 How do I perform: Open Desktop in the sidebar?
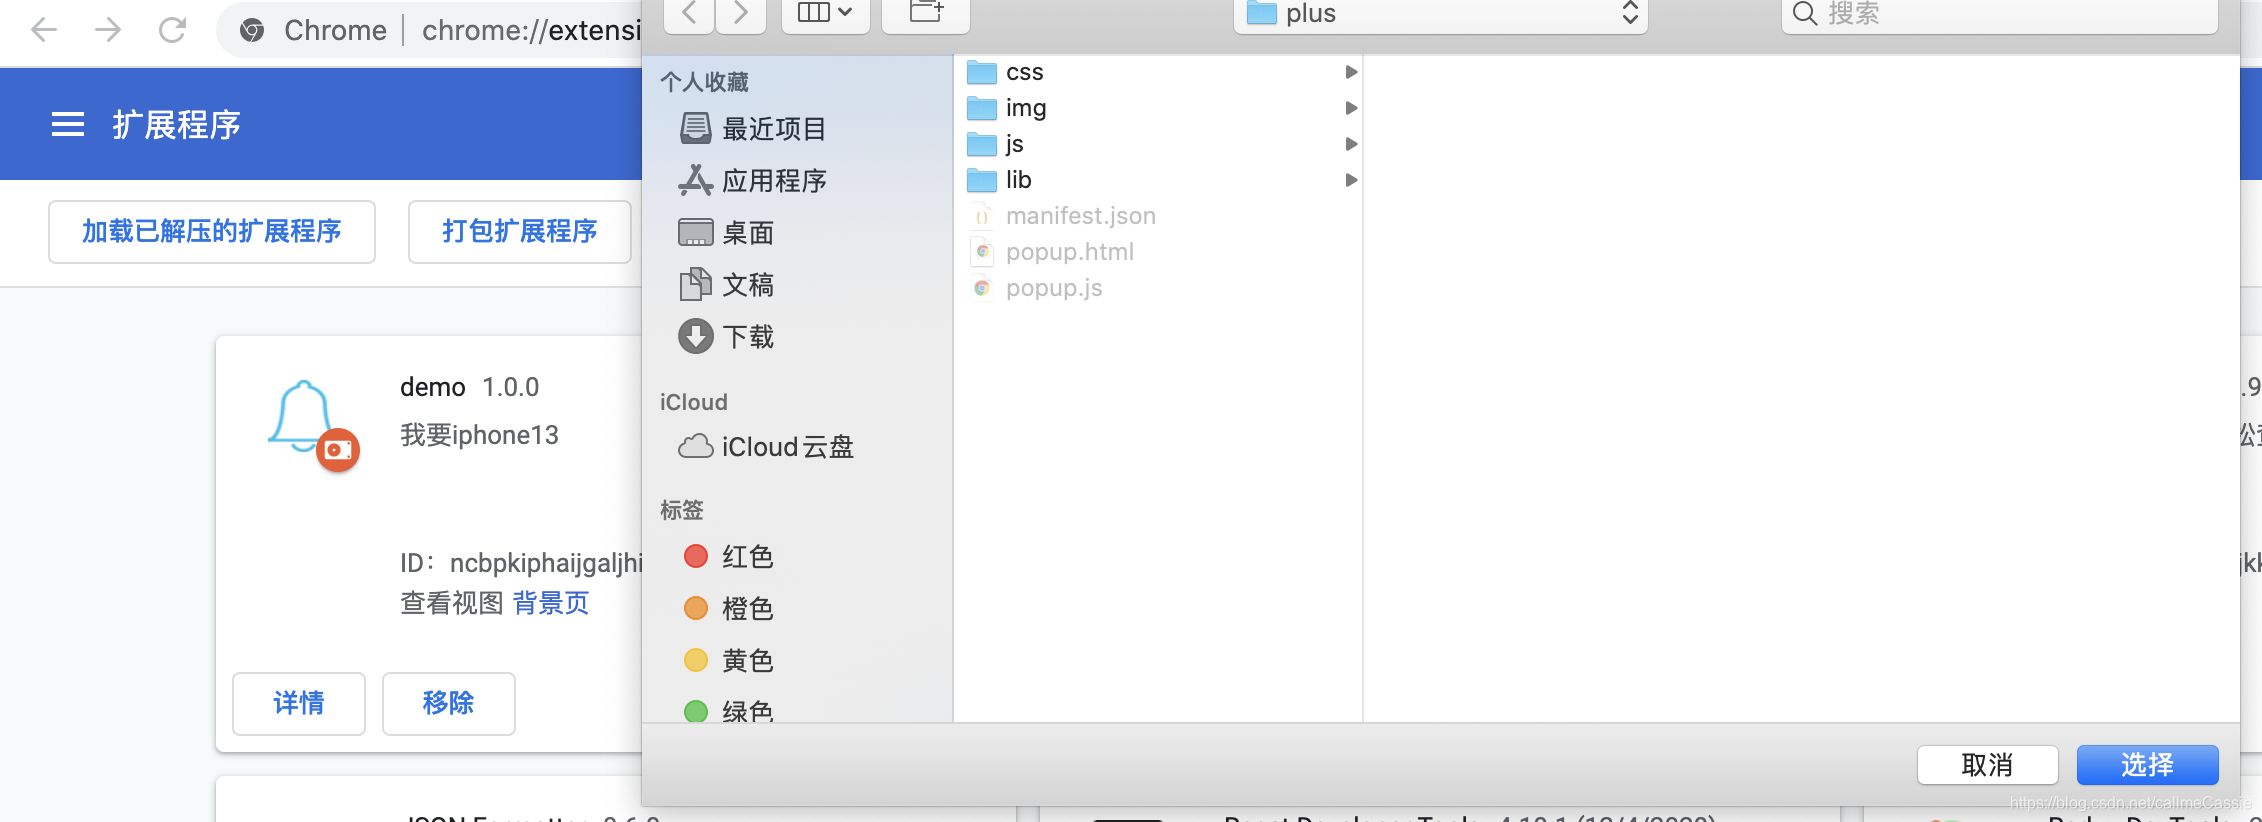click(726, 233)
